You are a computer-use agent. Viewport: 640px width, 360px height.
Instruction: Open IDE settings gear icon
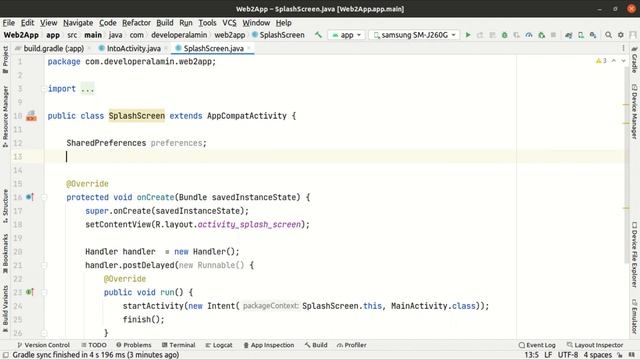pos(620,35)
